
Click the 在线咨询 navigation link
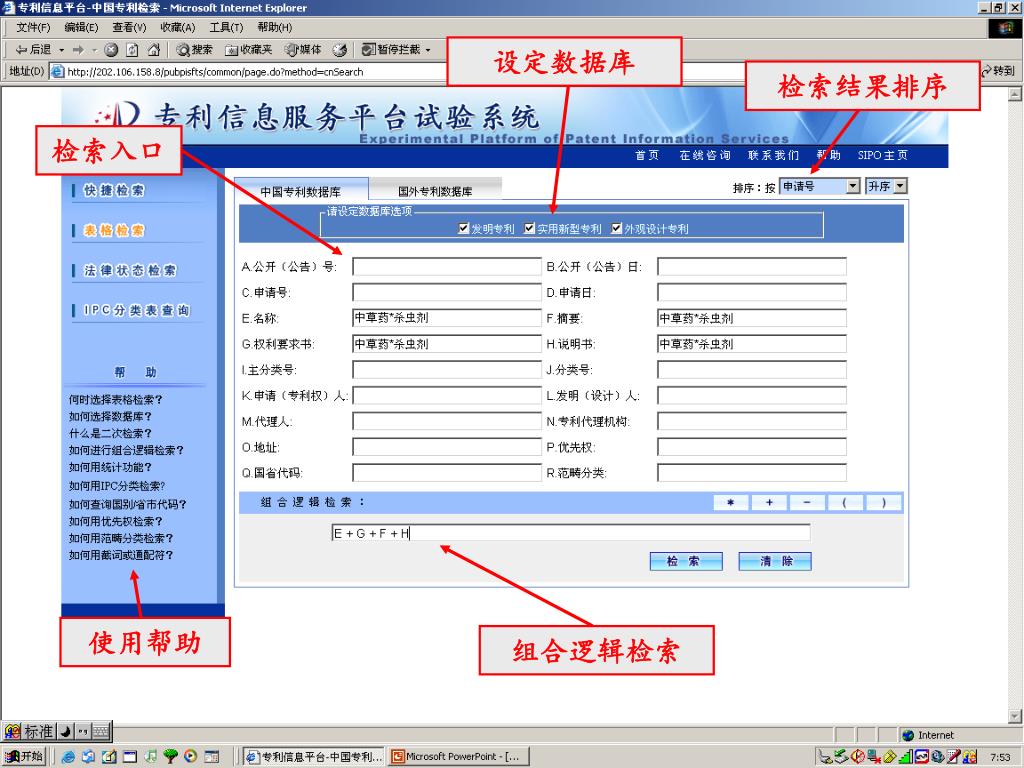pyautogui.click(x=705, y=155)
